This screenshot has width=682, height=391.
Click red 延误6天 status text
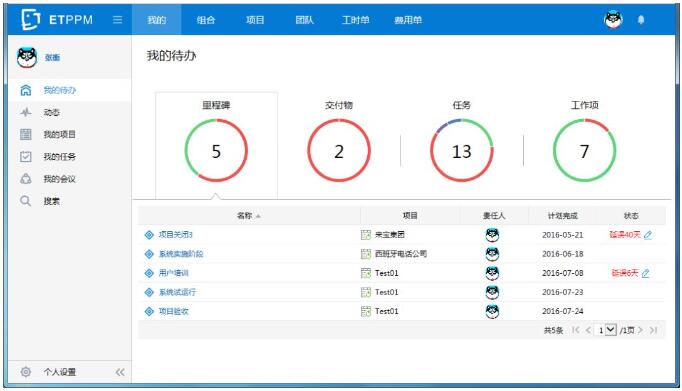[625, 273]
